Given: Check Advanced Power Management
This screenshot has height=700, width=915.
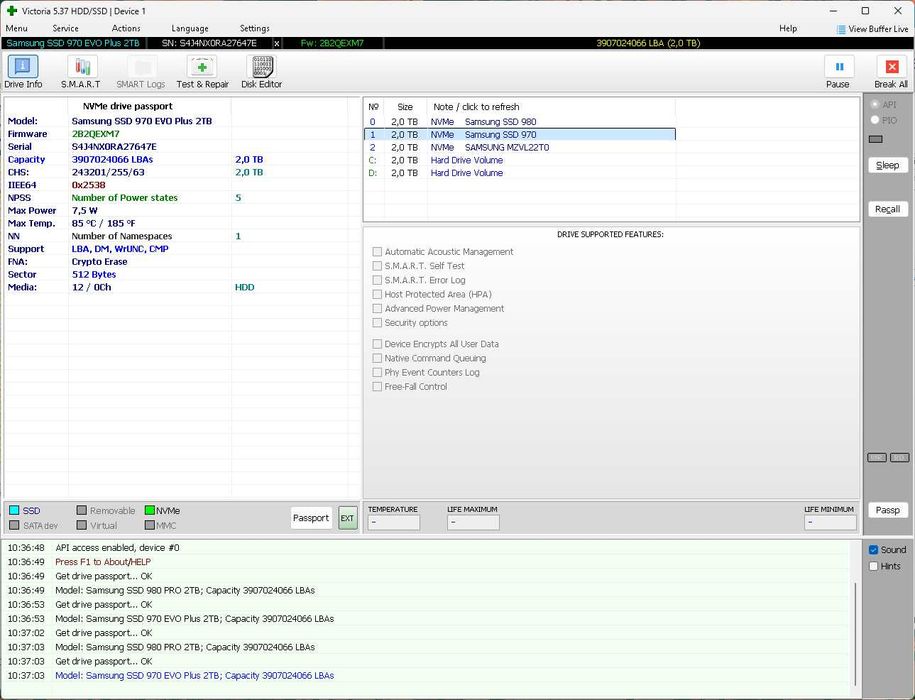Looking at the screenshot, I should point(377,308).
